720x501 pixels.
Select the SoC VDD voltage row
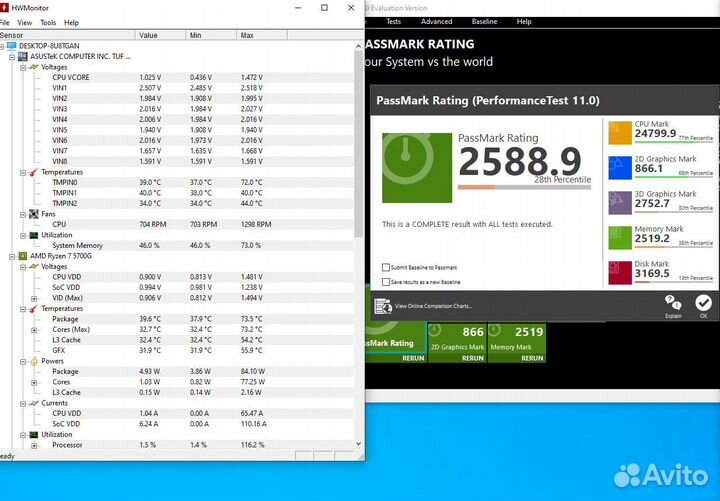click(x=177, y=287)
